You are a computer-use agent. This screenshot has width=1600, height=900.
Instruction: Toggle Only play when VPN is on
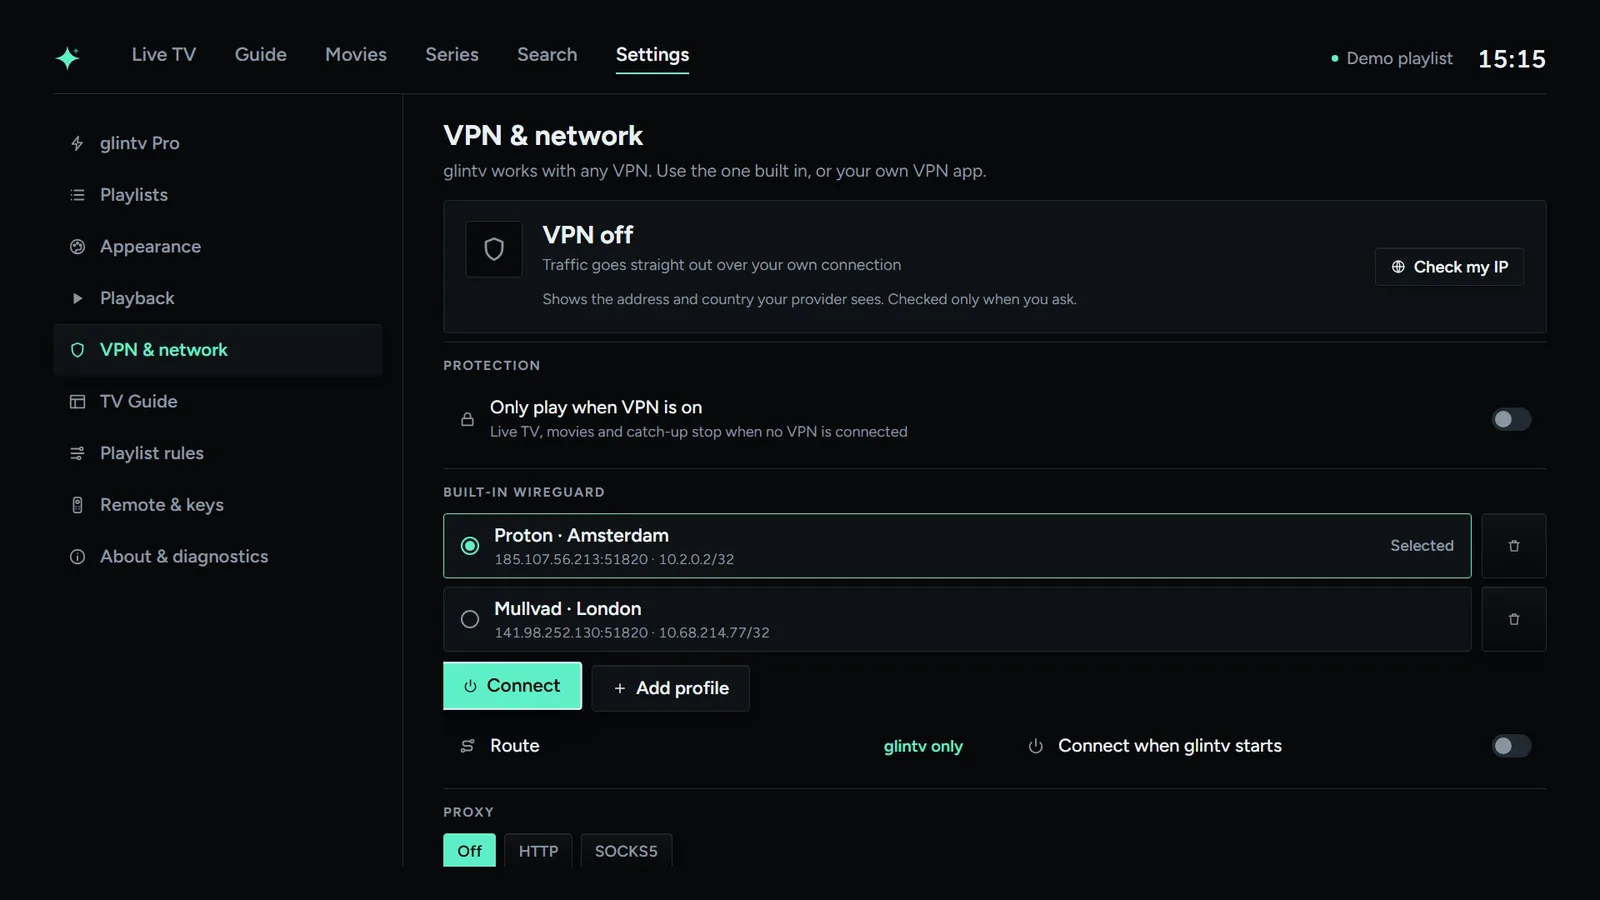click(x=1511, y=419)
